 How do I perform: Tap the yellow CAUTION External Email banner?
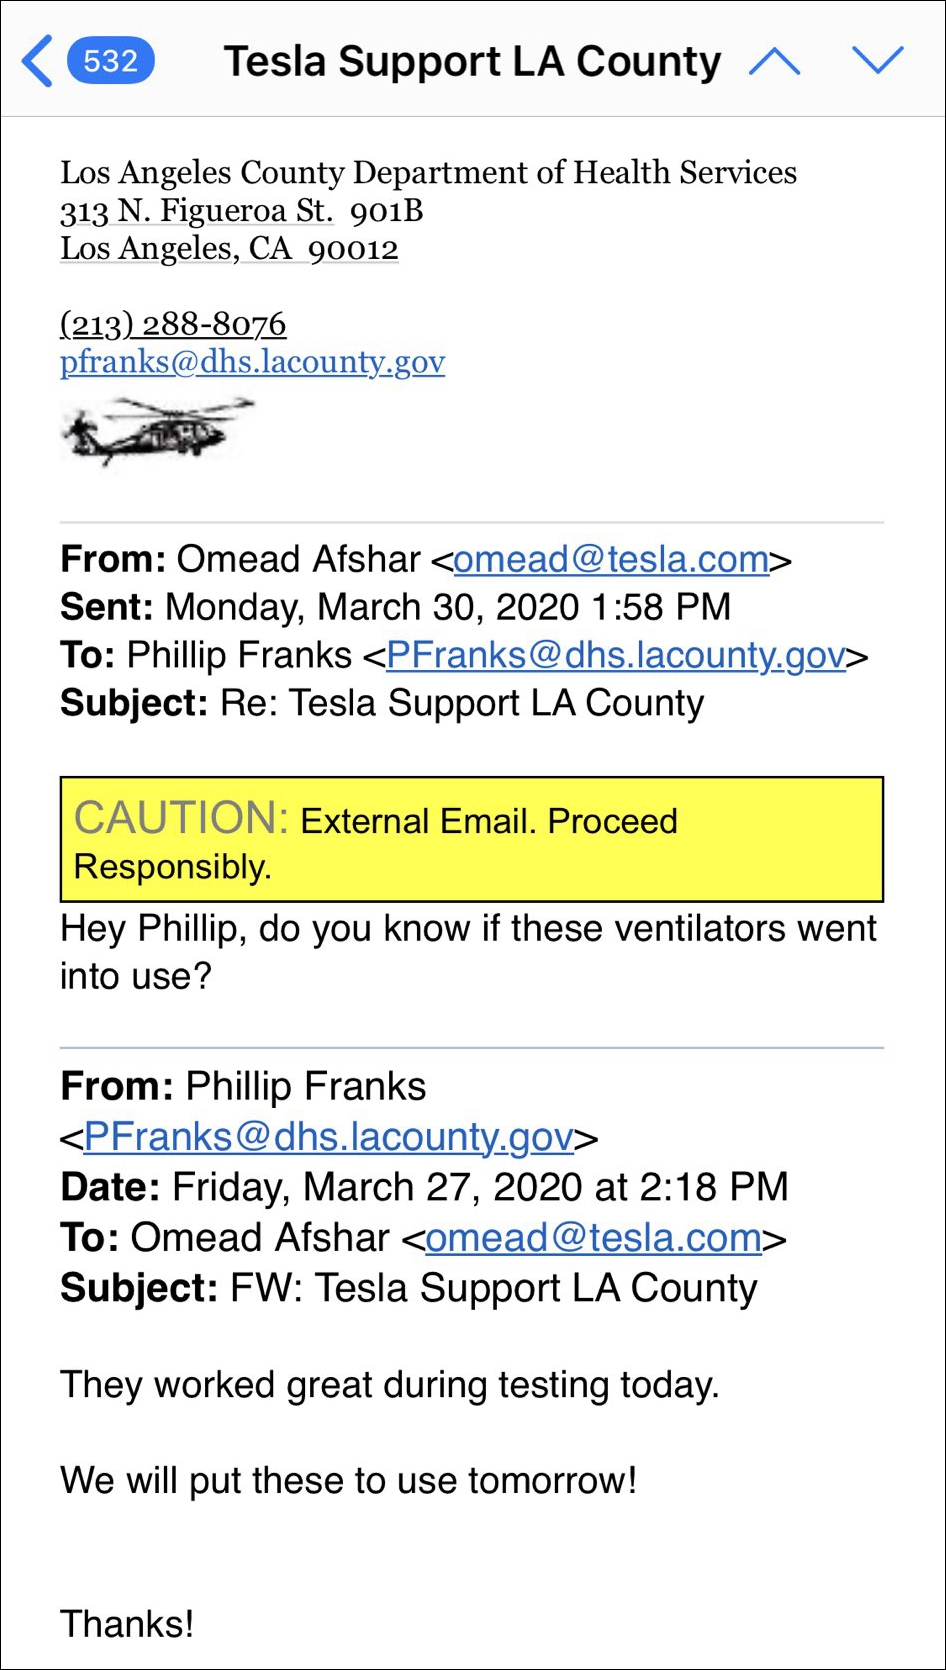click(x=471, y=840)
